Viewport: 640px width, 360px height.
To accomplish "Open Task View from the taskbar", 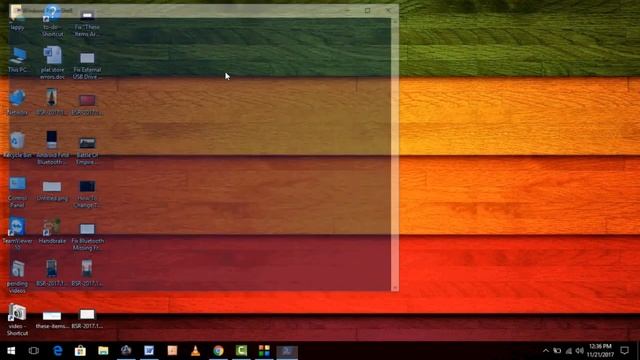I will (x=33, y=351).
